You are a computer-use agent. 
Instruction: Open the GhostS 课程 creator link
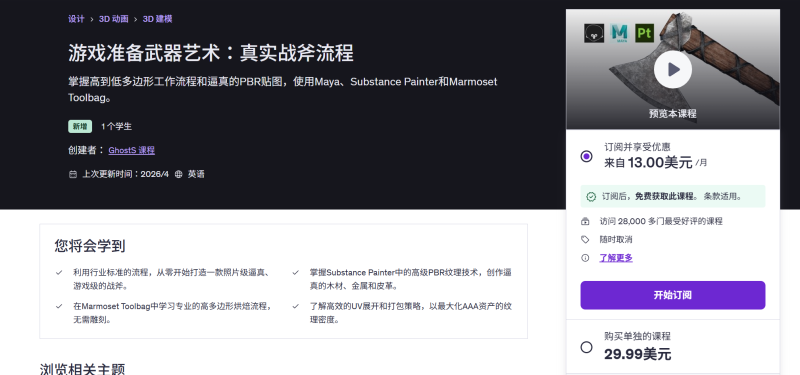pos(132,150)
